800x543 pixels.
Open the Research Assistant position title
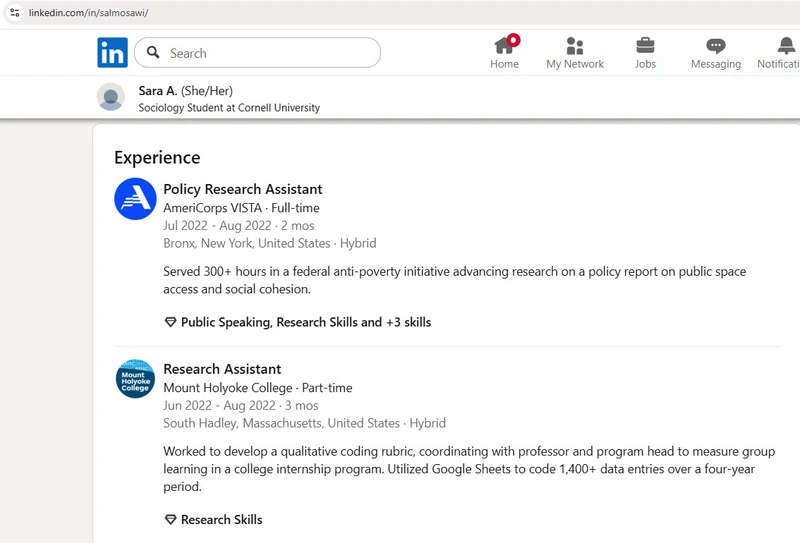(222, 369)
